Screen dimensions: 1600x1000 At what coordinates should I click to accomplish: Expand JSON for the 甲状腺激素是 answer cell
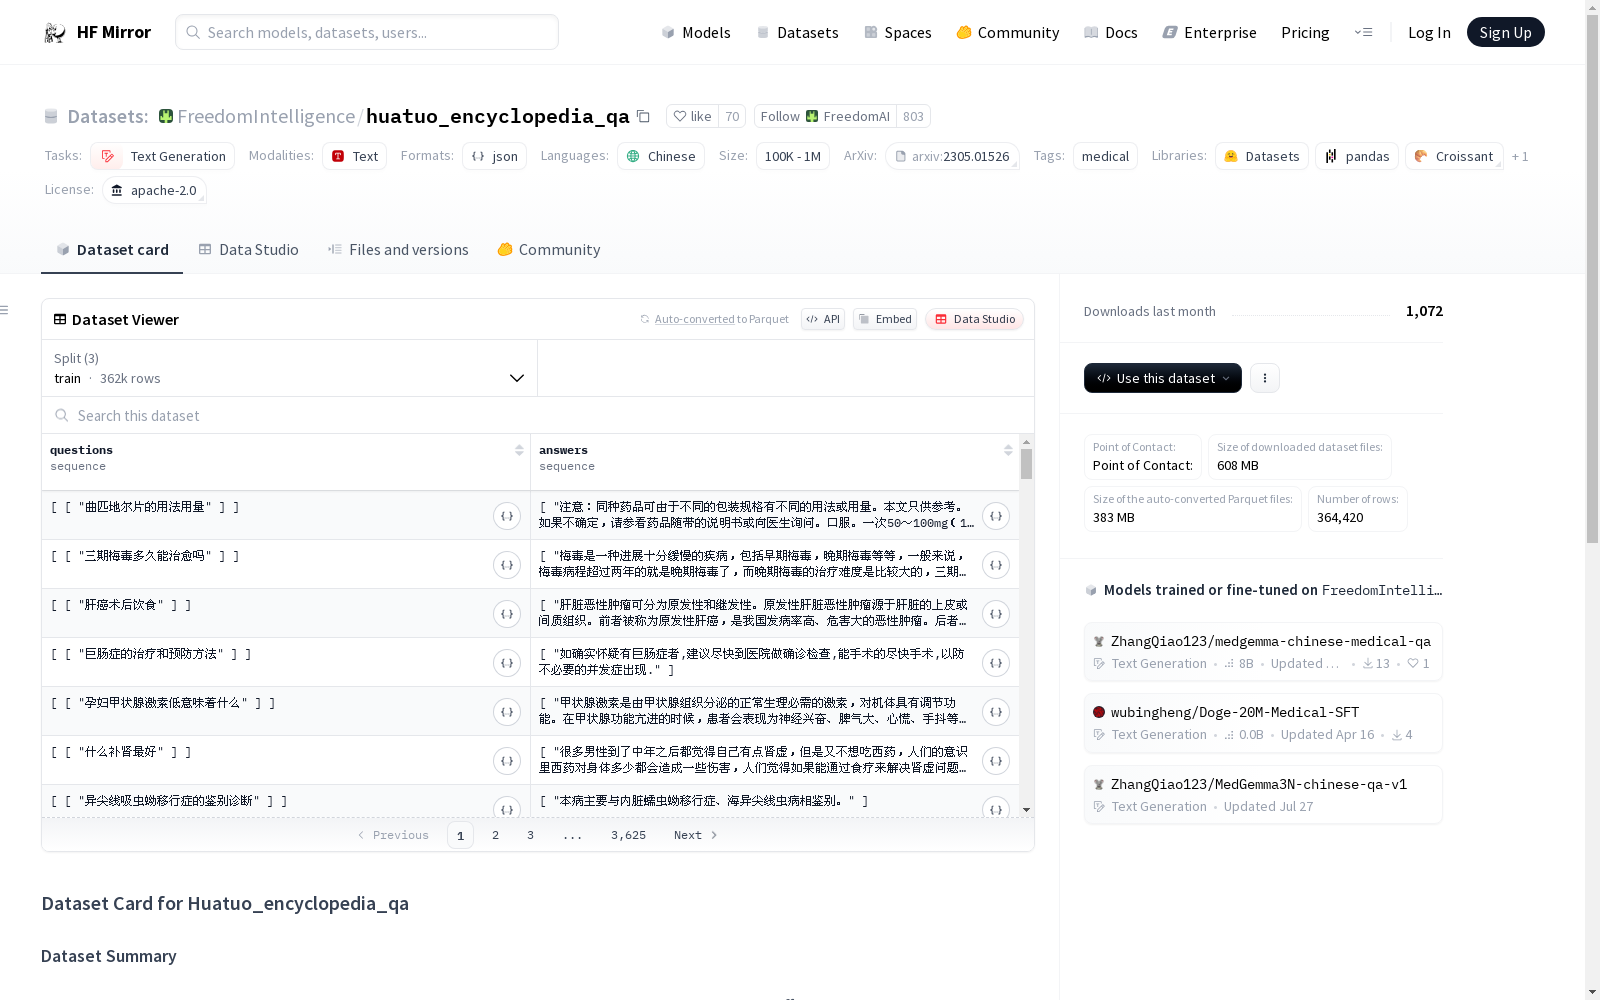click(996, 712)
